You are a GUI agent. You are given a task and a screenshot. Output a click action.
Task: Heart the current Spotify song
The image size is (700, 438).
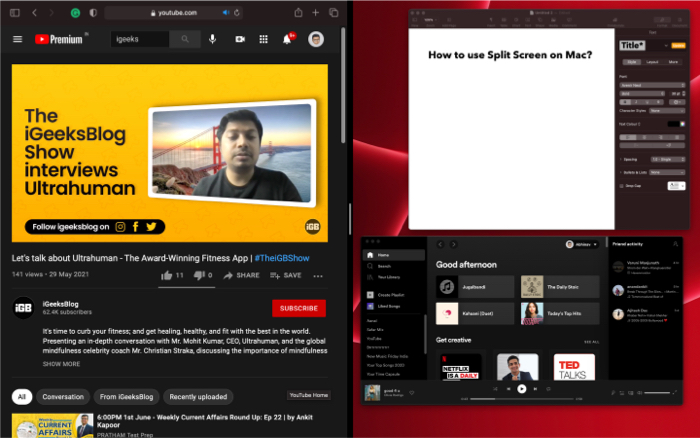(x=412, y=393)
